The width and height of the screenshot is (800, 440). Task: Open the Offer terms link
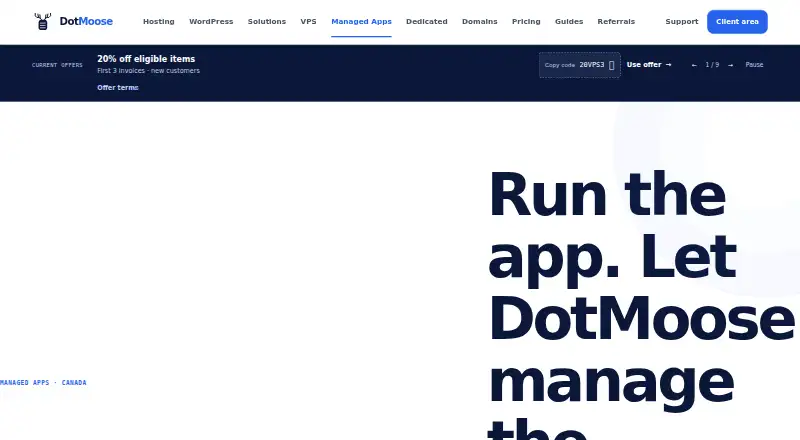coord(118,87)
